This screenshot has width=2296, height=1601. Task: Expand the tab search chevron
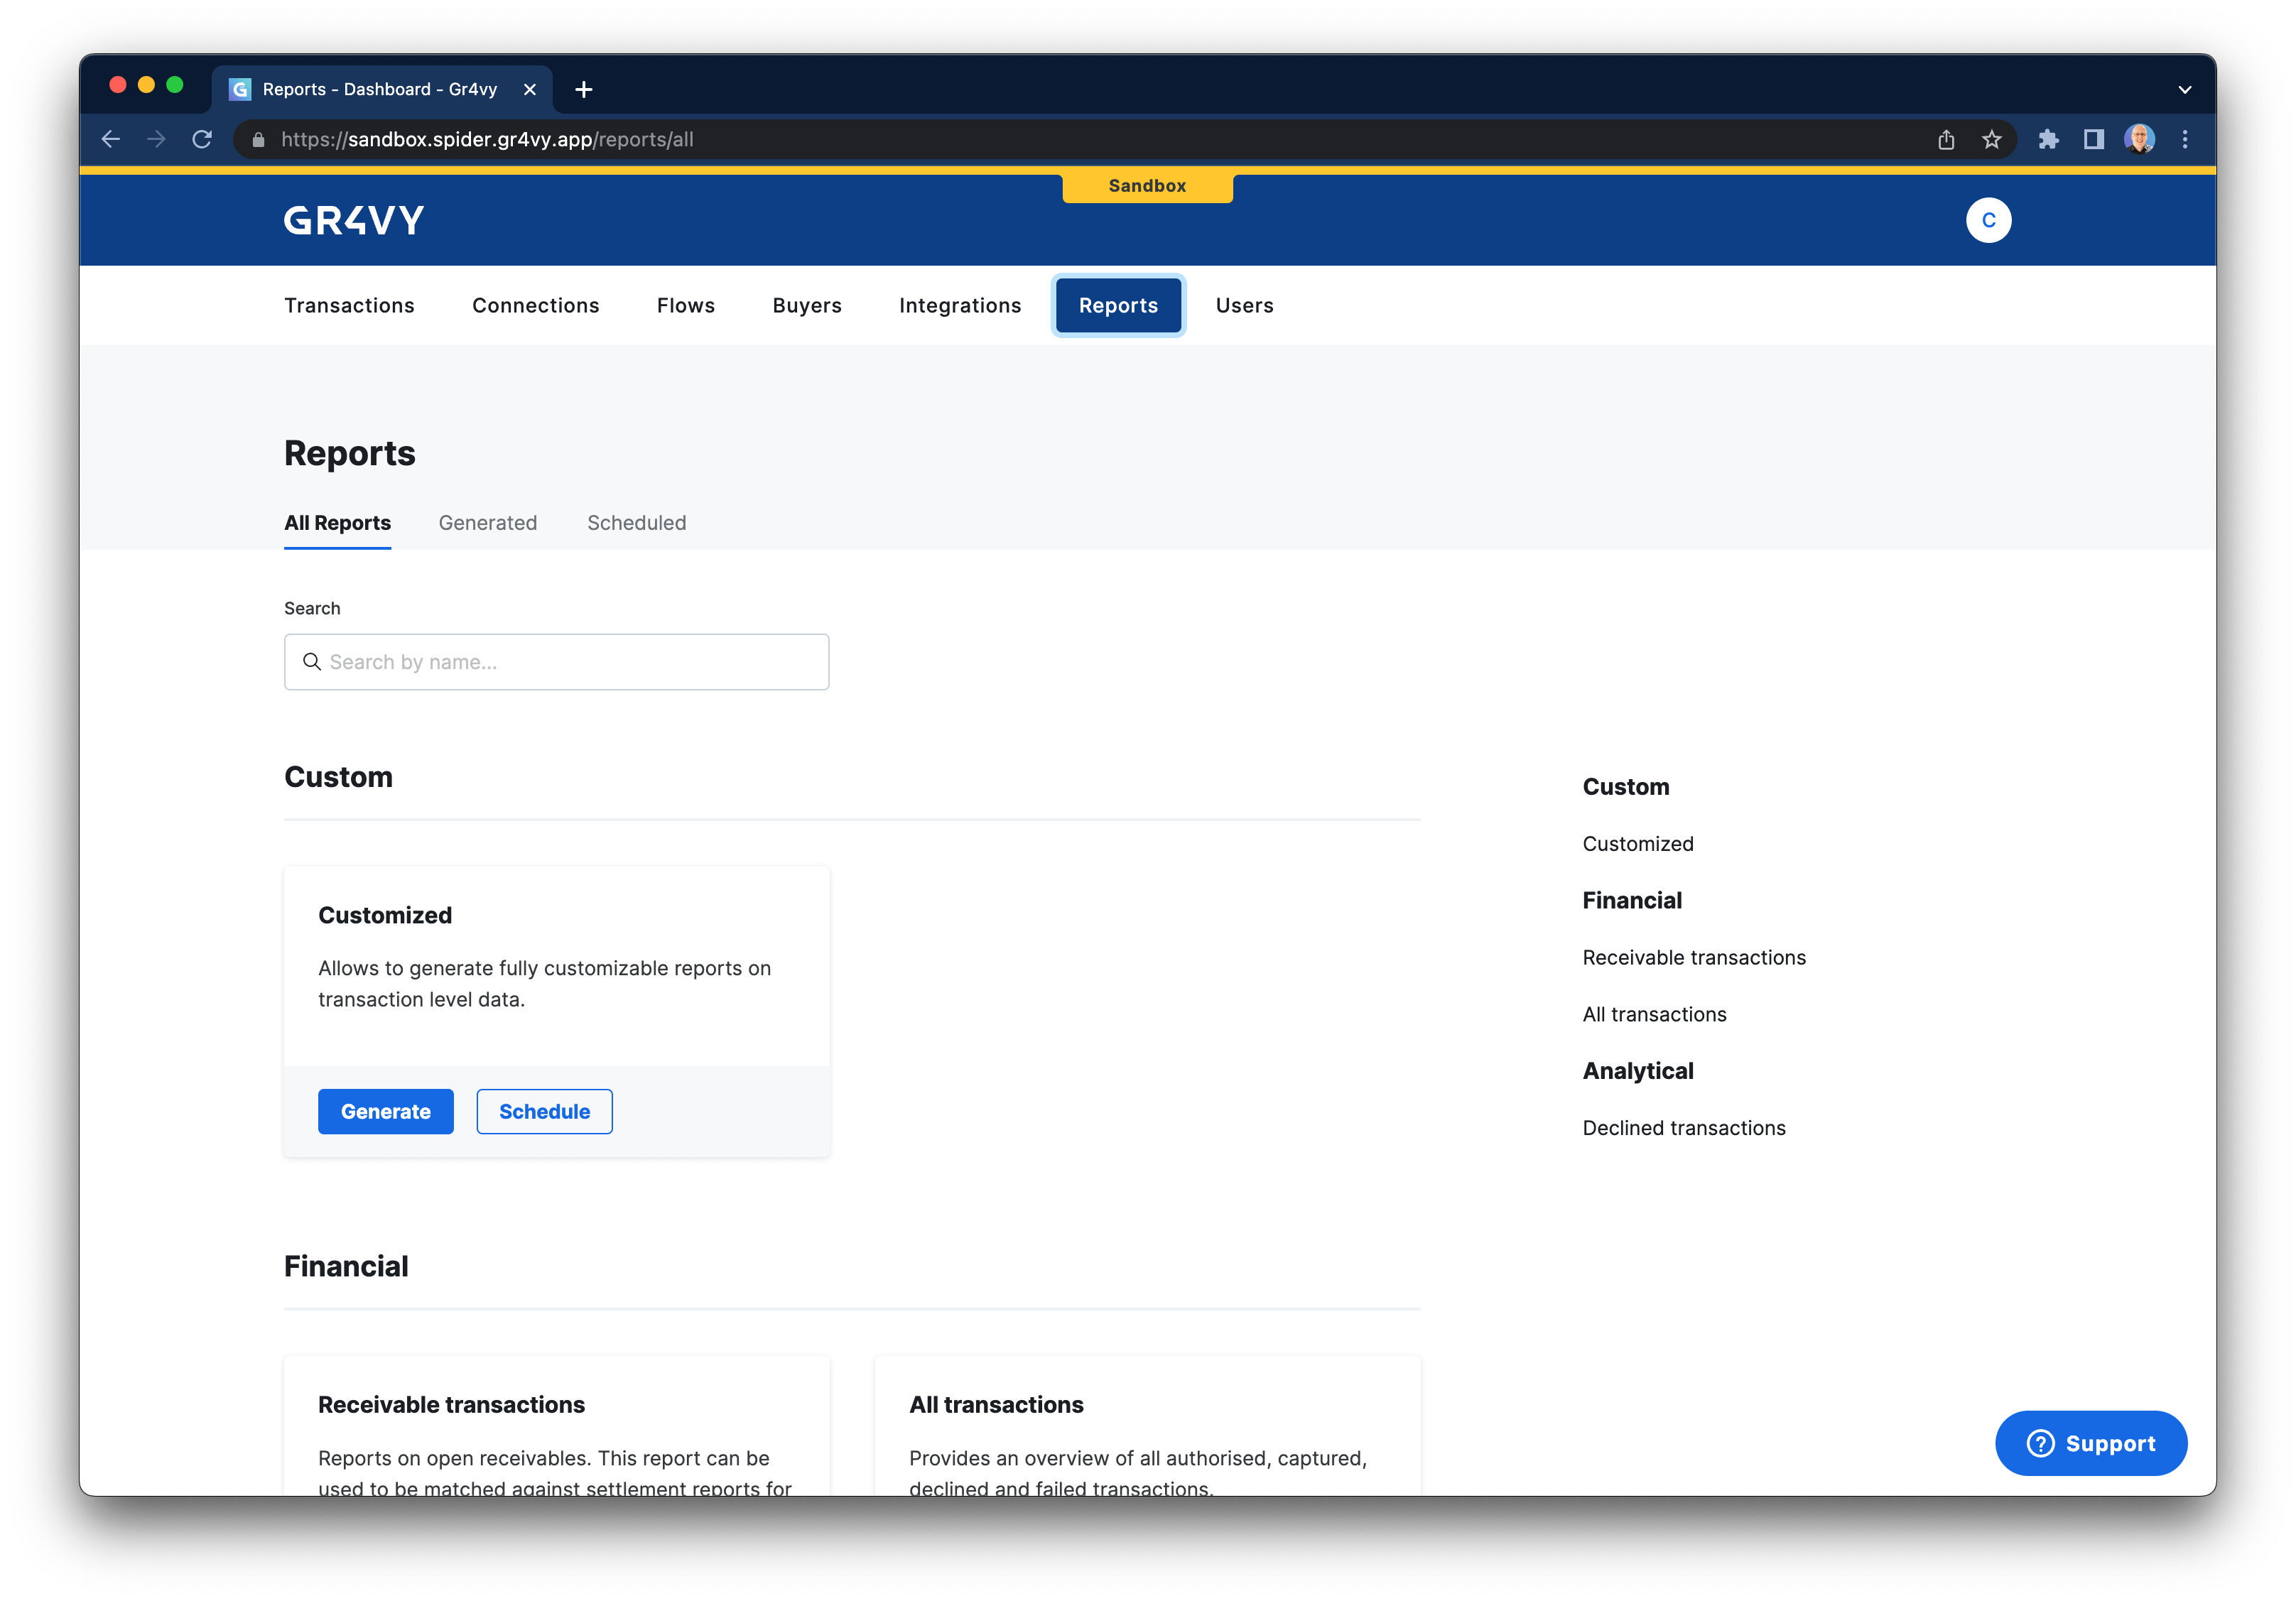[x=2184, y=89]
